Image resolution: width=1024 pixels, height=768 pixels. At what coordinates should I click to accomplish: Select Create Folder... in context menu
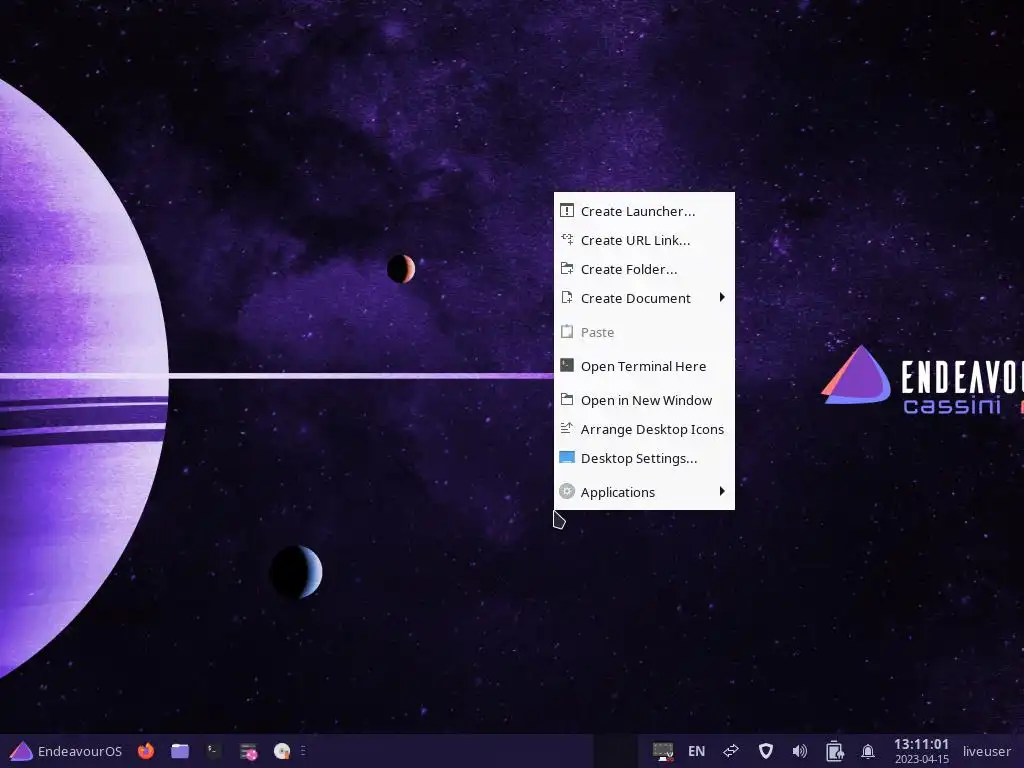[x=644, y=269]
